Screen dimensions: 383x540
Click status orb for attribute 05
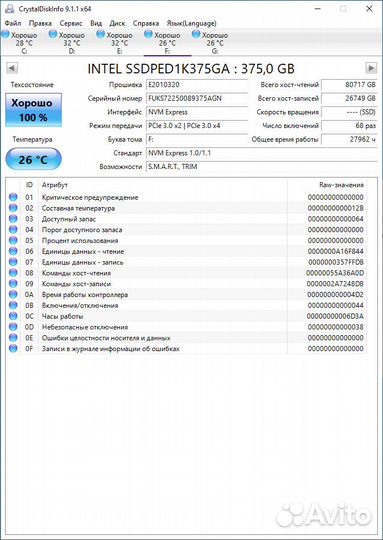point(13,240)
